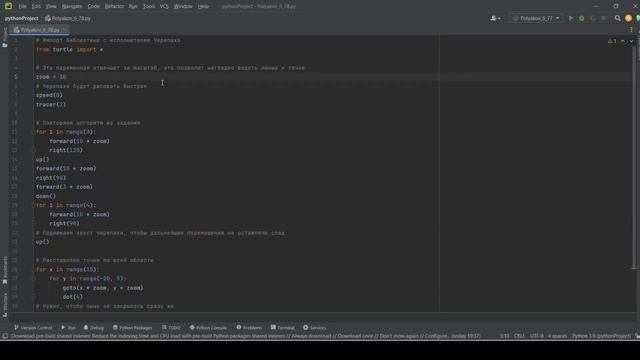
Task: Click the shared indexes notification in status bar
Action: (246, 336)
